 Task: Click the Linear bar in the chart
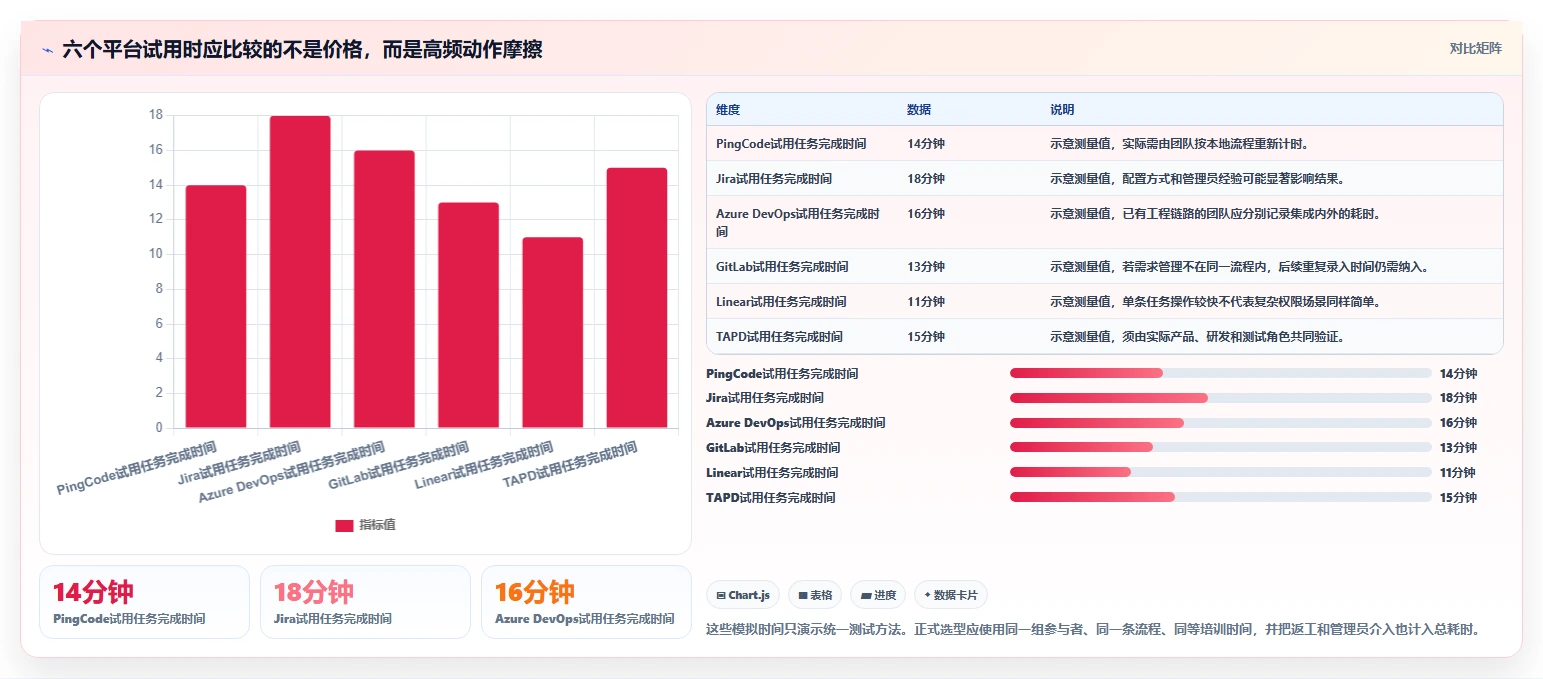tap(552, 332)
